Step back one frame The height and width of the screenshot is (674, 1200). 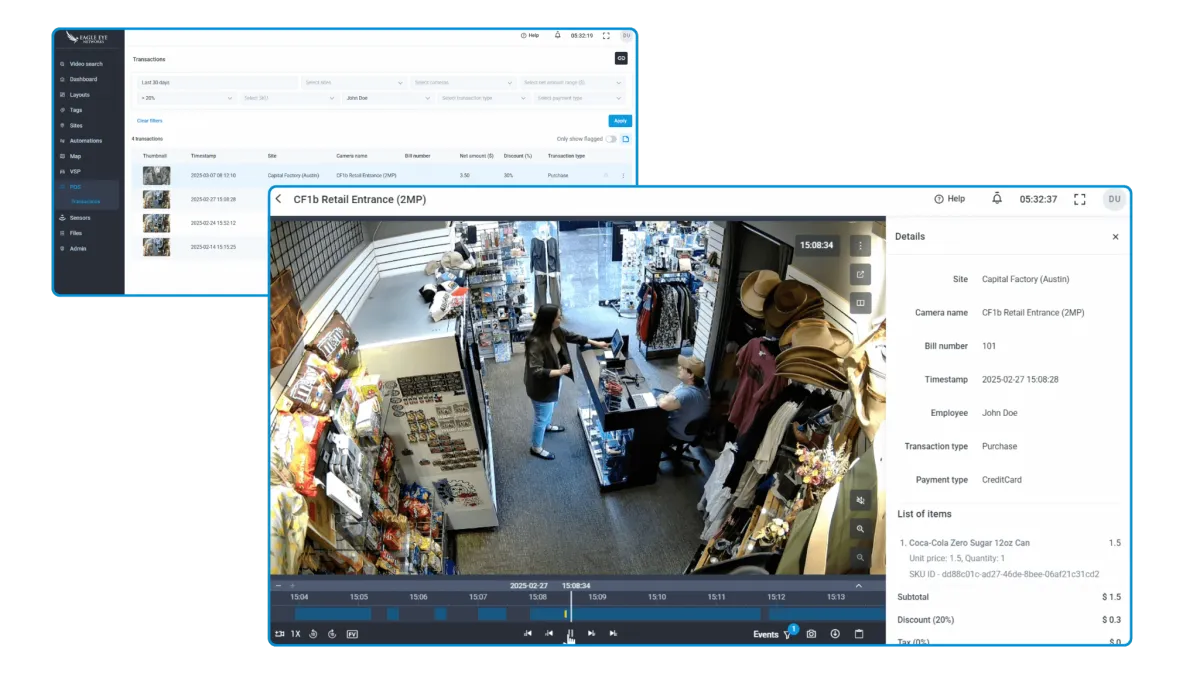click(x=549, y=634)
